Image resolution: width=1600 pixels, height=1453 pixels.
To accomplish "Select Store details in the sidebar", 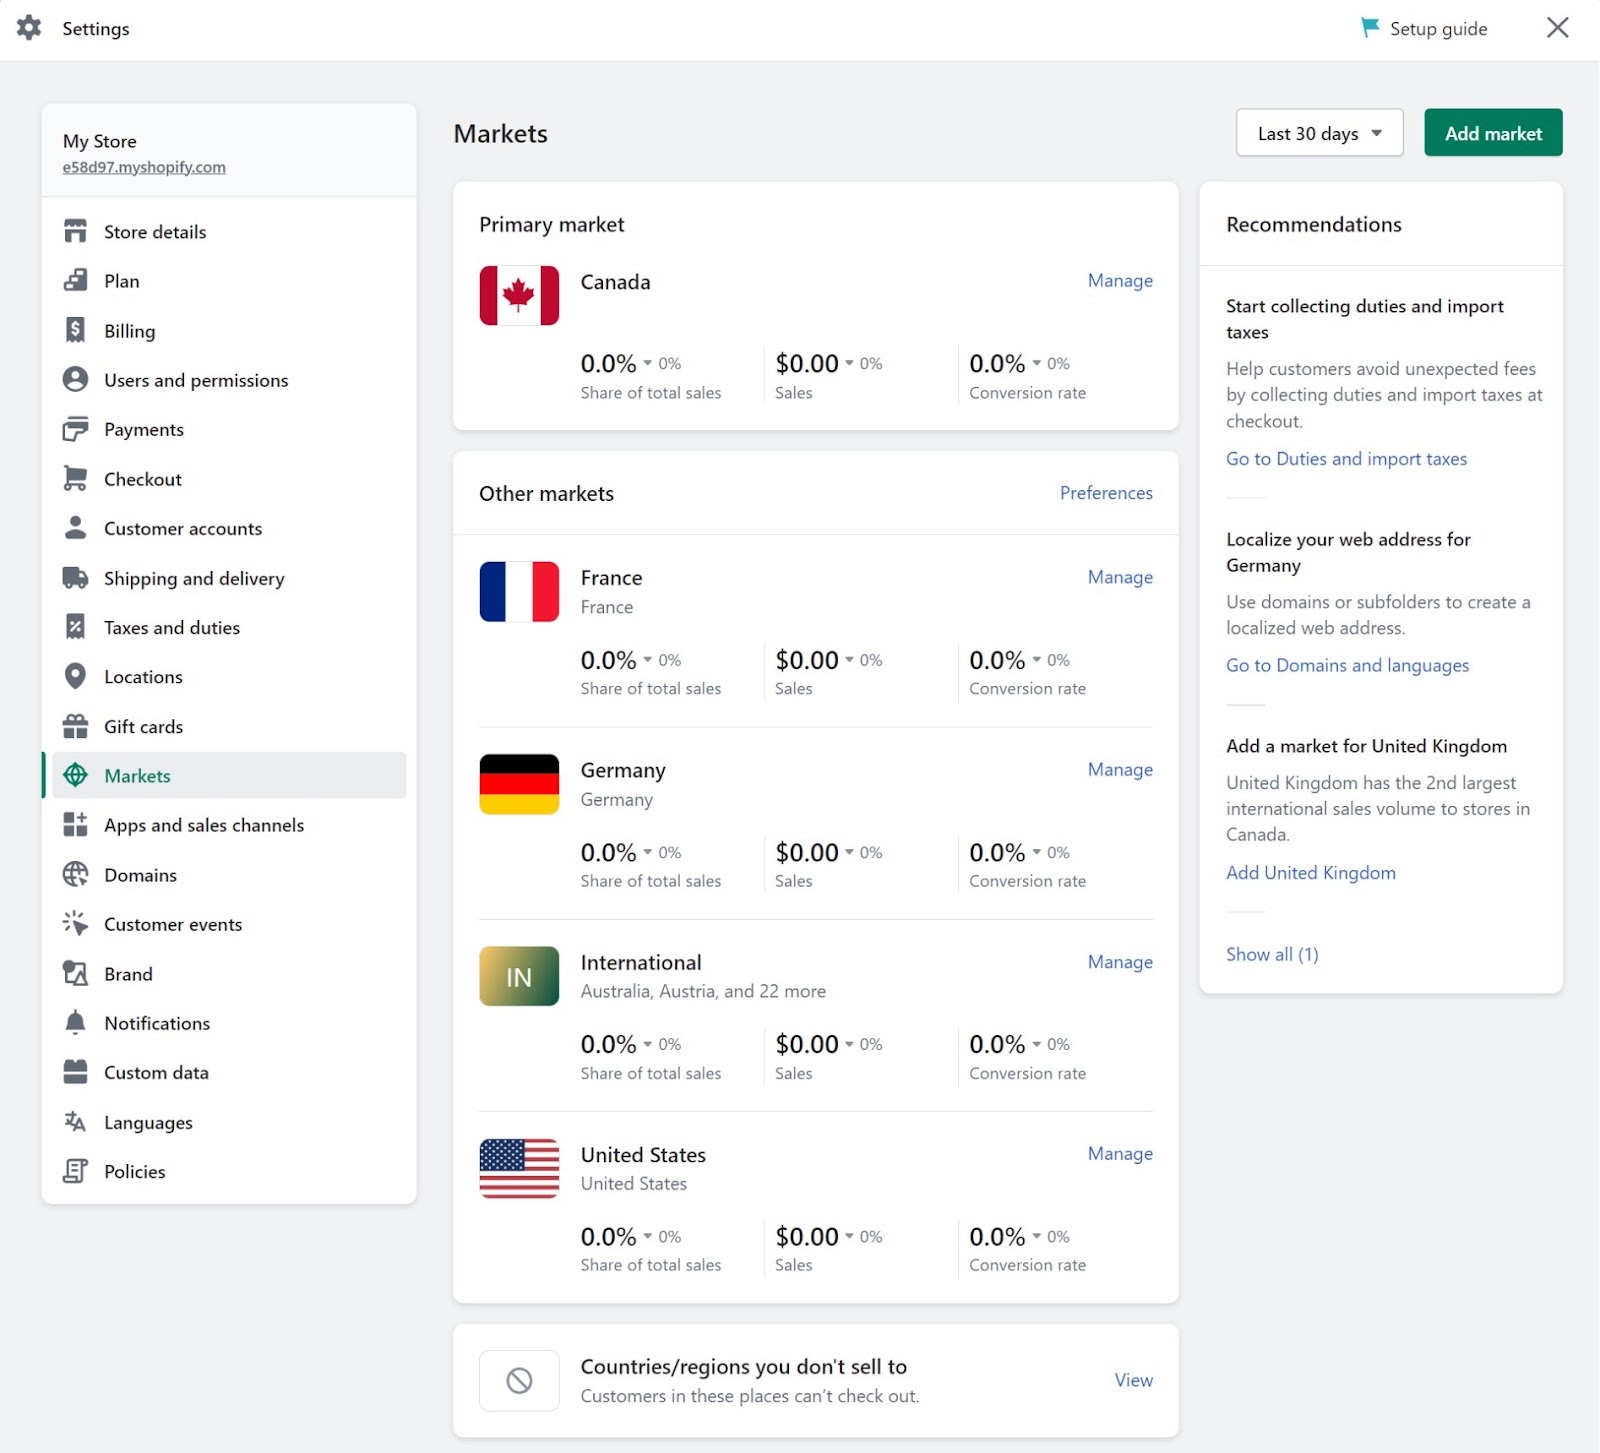I will tap(156, 231).
